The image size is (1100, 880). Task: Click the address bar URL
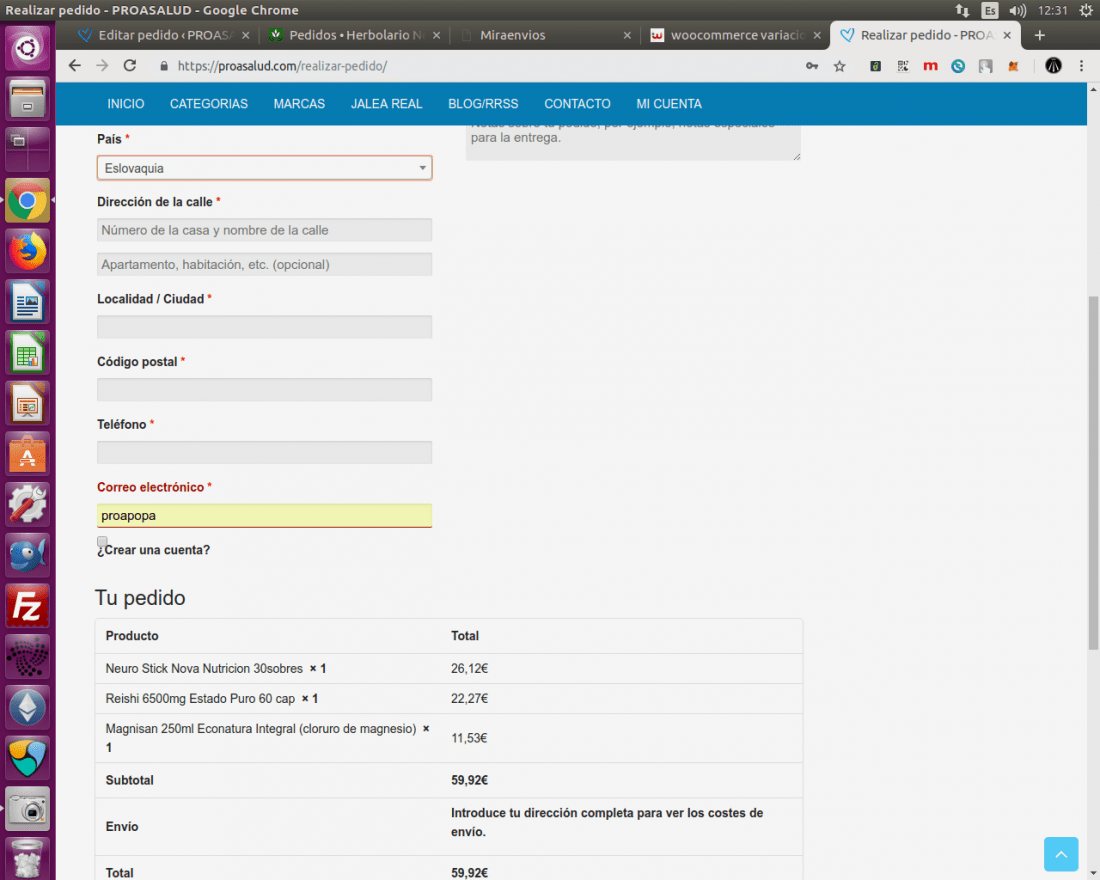(282, 66)
